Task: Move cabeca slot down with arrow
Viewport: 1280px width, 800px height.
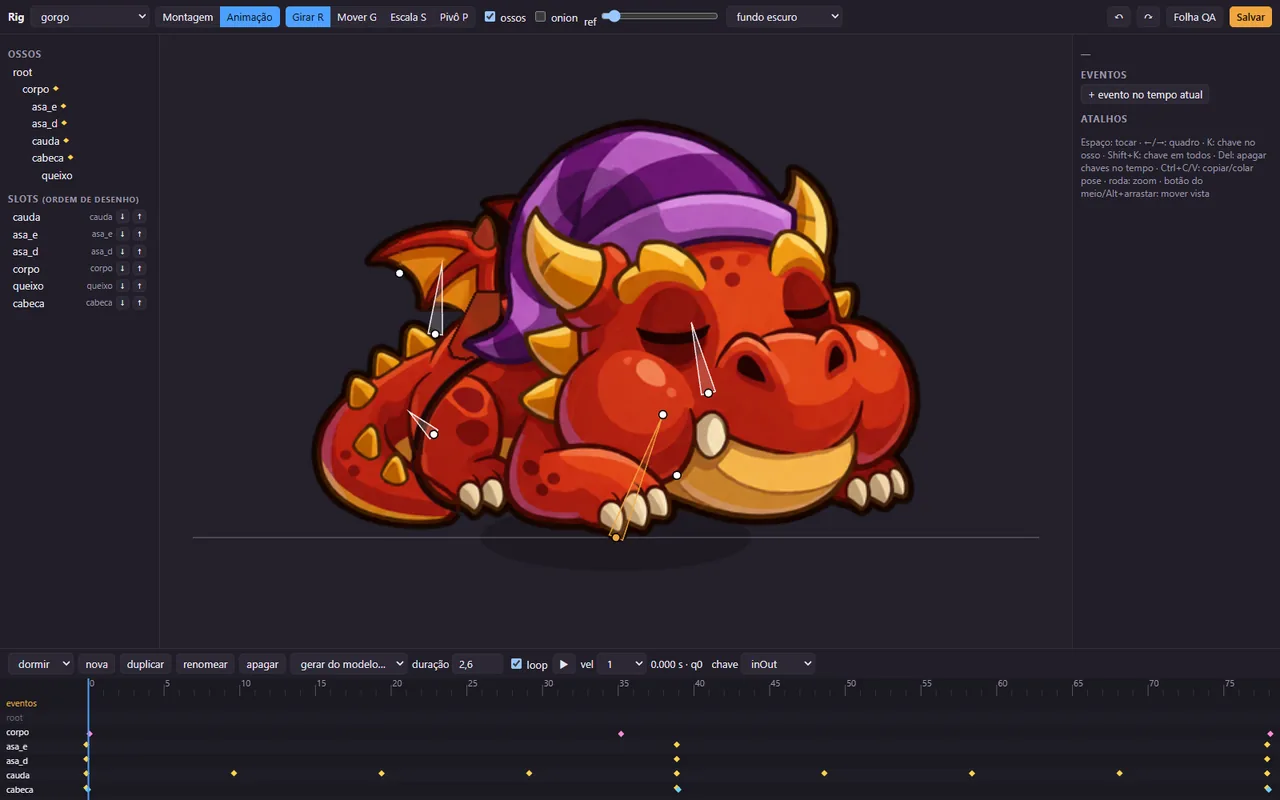Action: (122, 303)
